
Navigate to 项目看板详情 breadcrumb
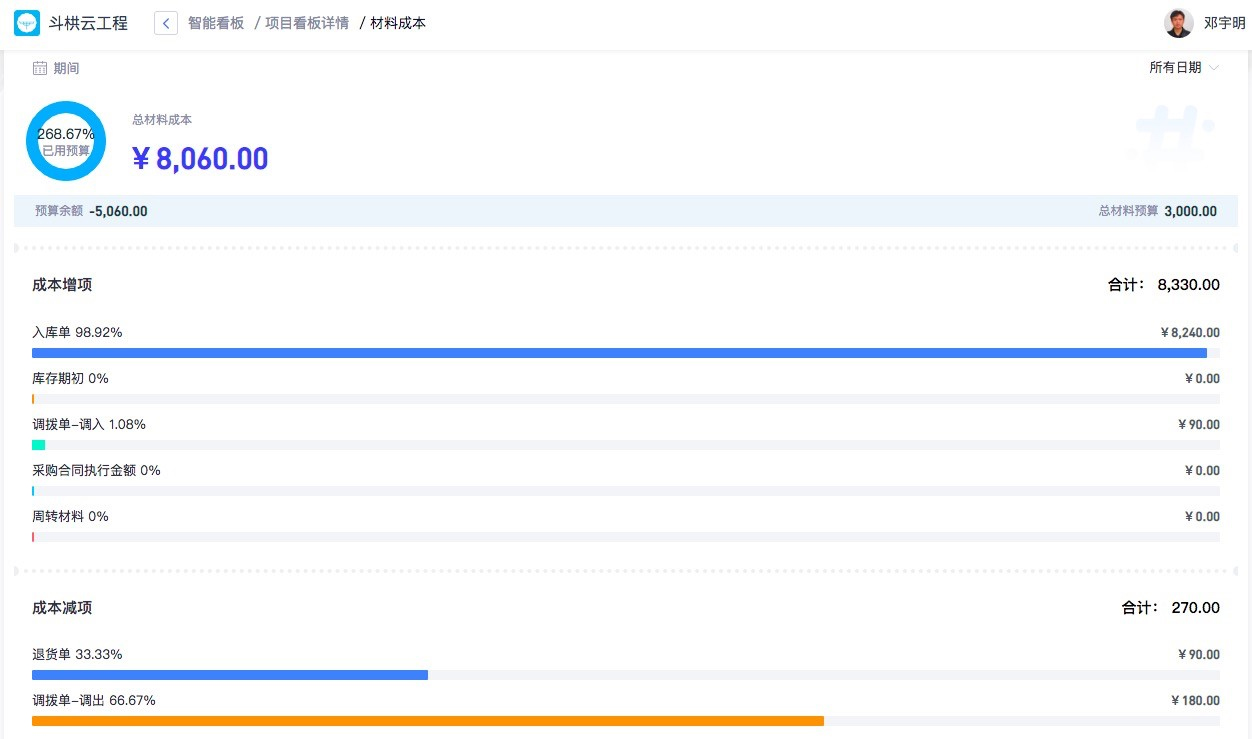307,23
